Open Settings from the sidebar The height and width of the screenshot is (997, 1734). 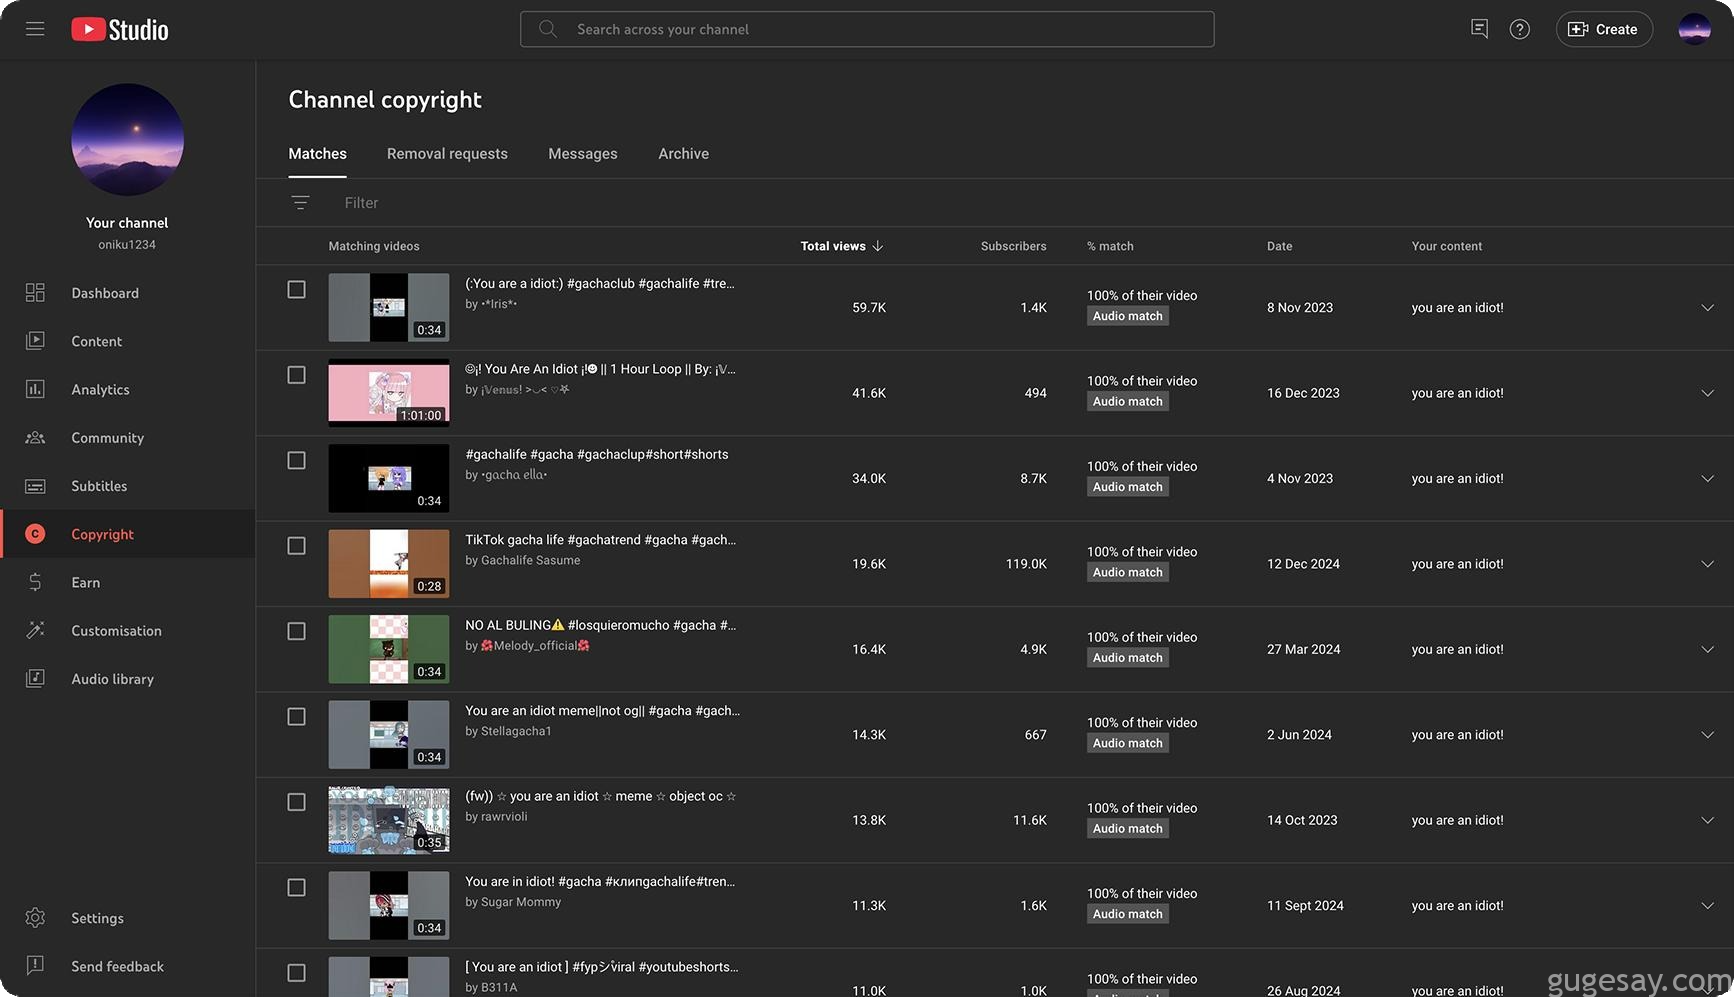(x=128, y=918)
